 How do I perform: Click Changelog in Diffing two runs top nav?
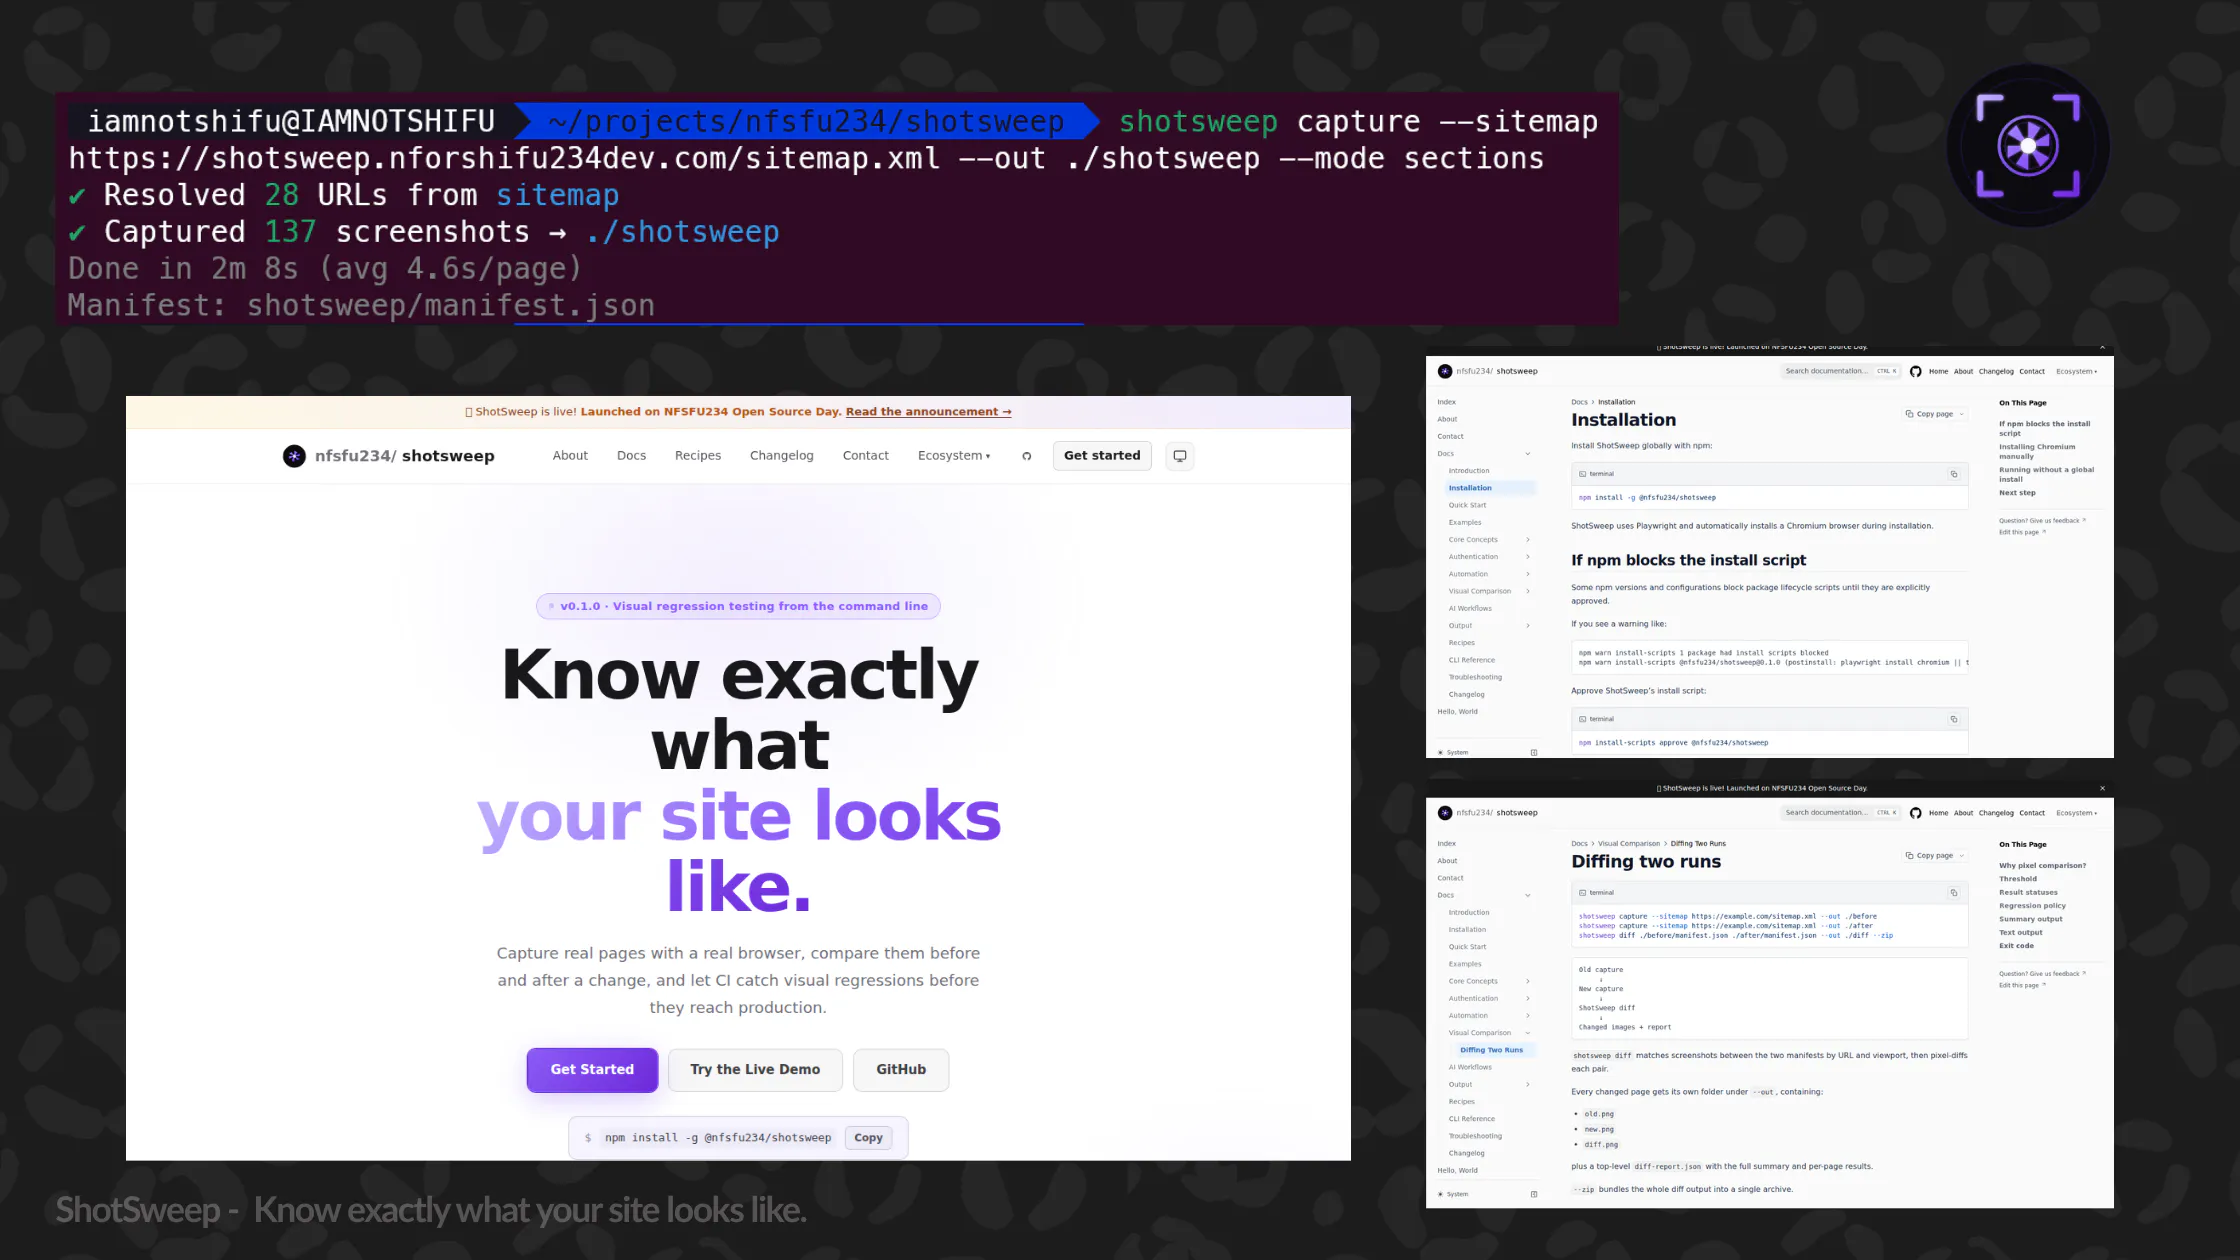tap(1996, 813)
